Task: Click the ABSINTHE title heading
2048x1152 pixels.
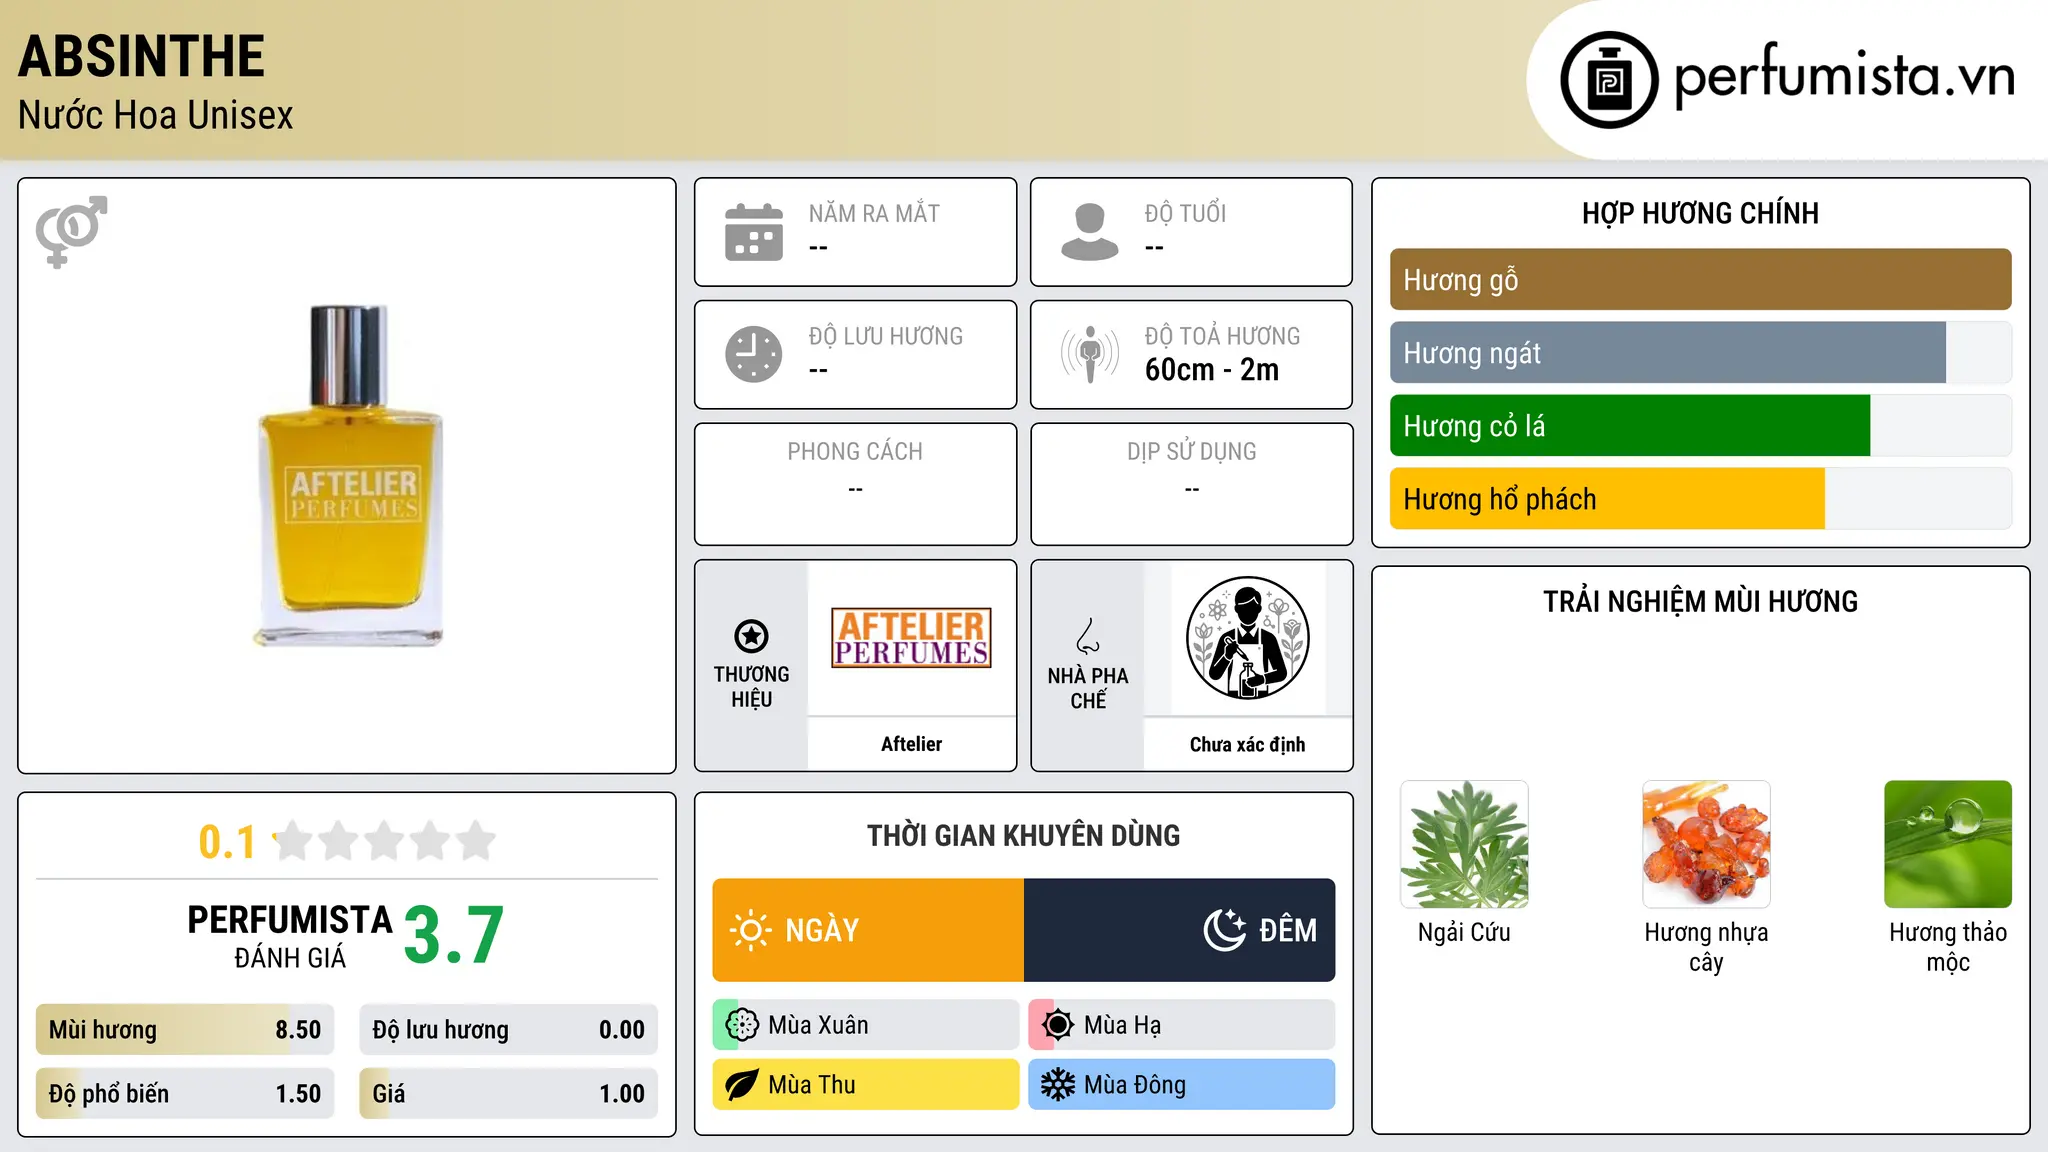Action: (141, 56)
